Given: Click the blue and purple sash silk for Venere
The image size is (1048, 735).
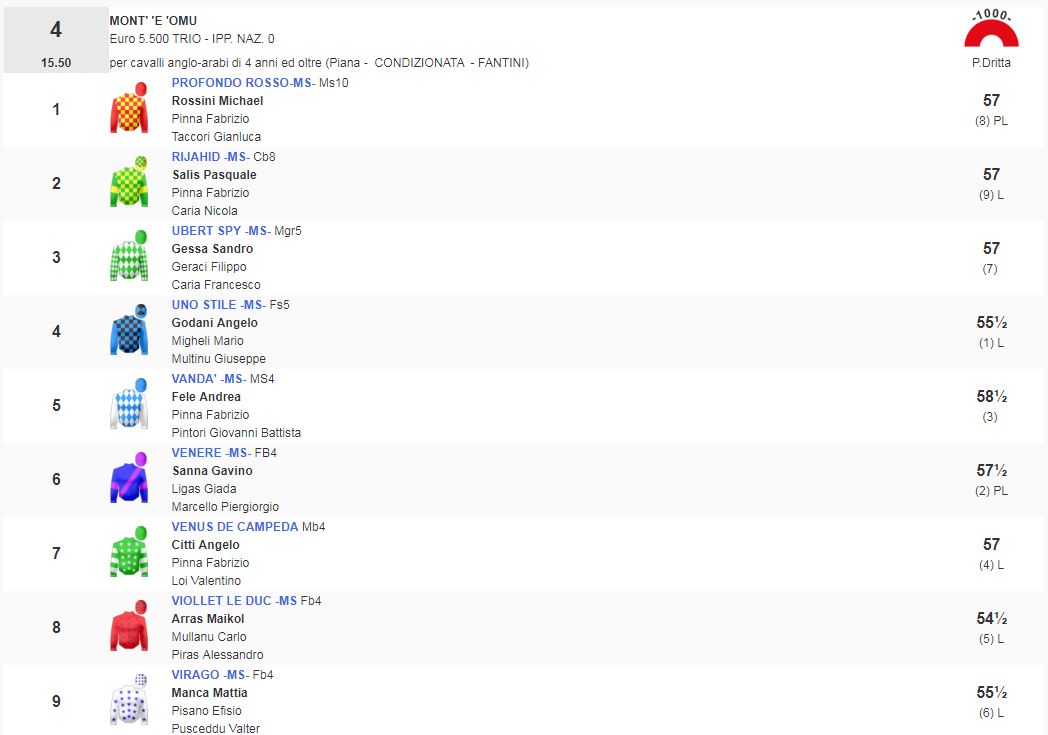Looking at the screenshot, I should click(x=129, y=479).
